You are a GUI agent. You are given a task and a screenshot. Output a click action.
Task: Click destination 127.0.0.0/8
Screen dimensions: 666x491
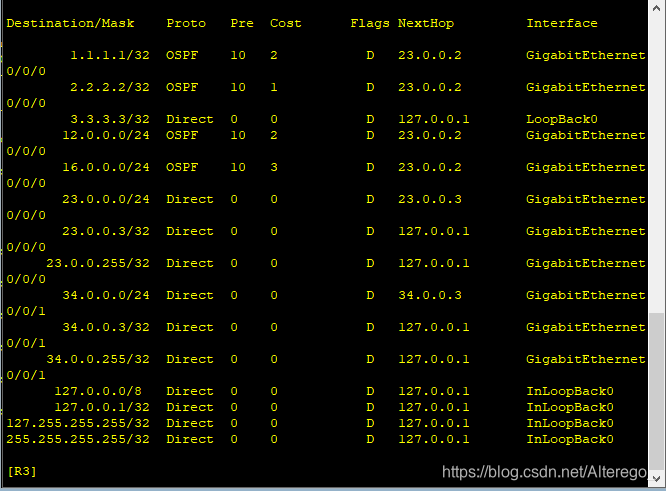click(x=98, y=391)
